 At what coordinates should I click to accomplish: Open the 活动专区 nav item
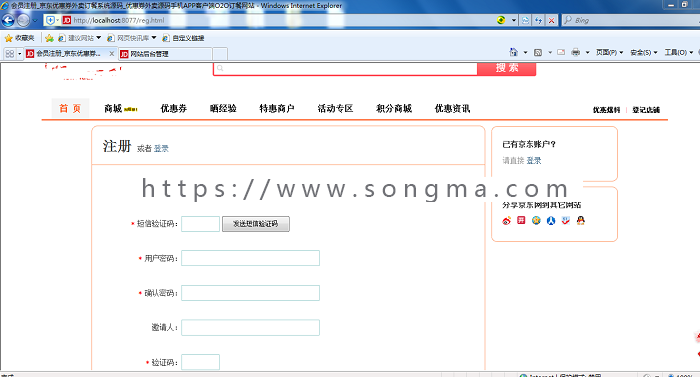[335, 108]
